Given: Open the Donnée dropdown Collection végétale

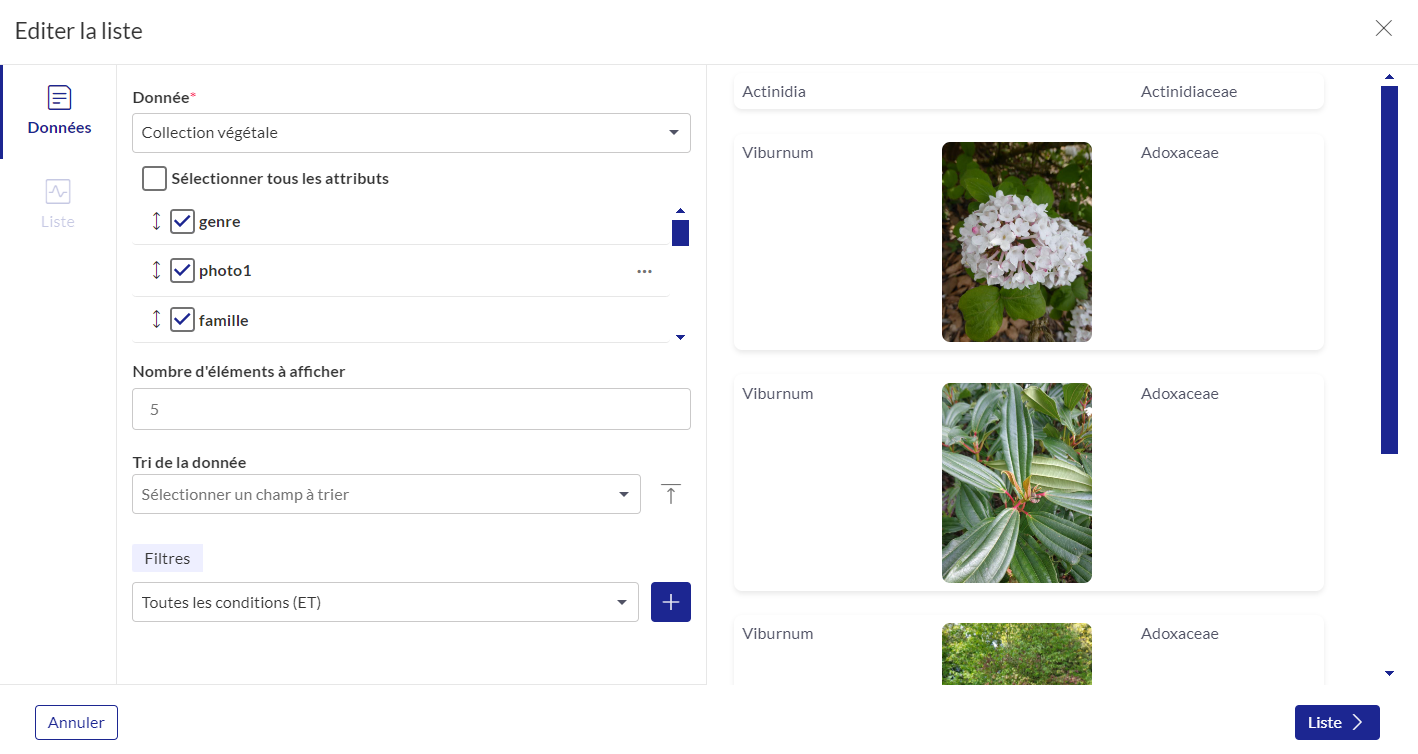Looking at the screenshot, I should point(411,133).
